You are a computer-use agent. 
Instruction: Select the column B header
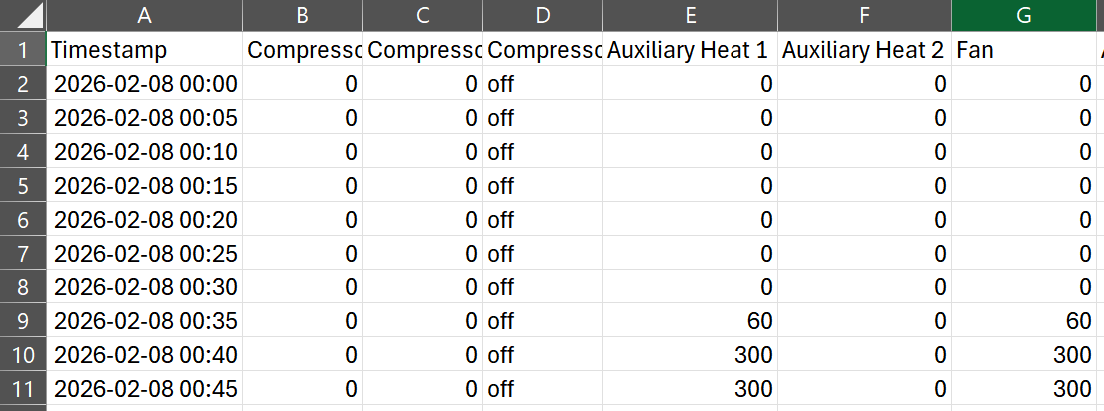coord(302,15)
